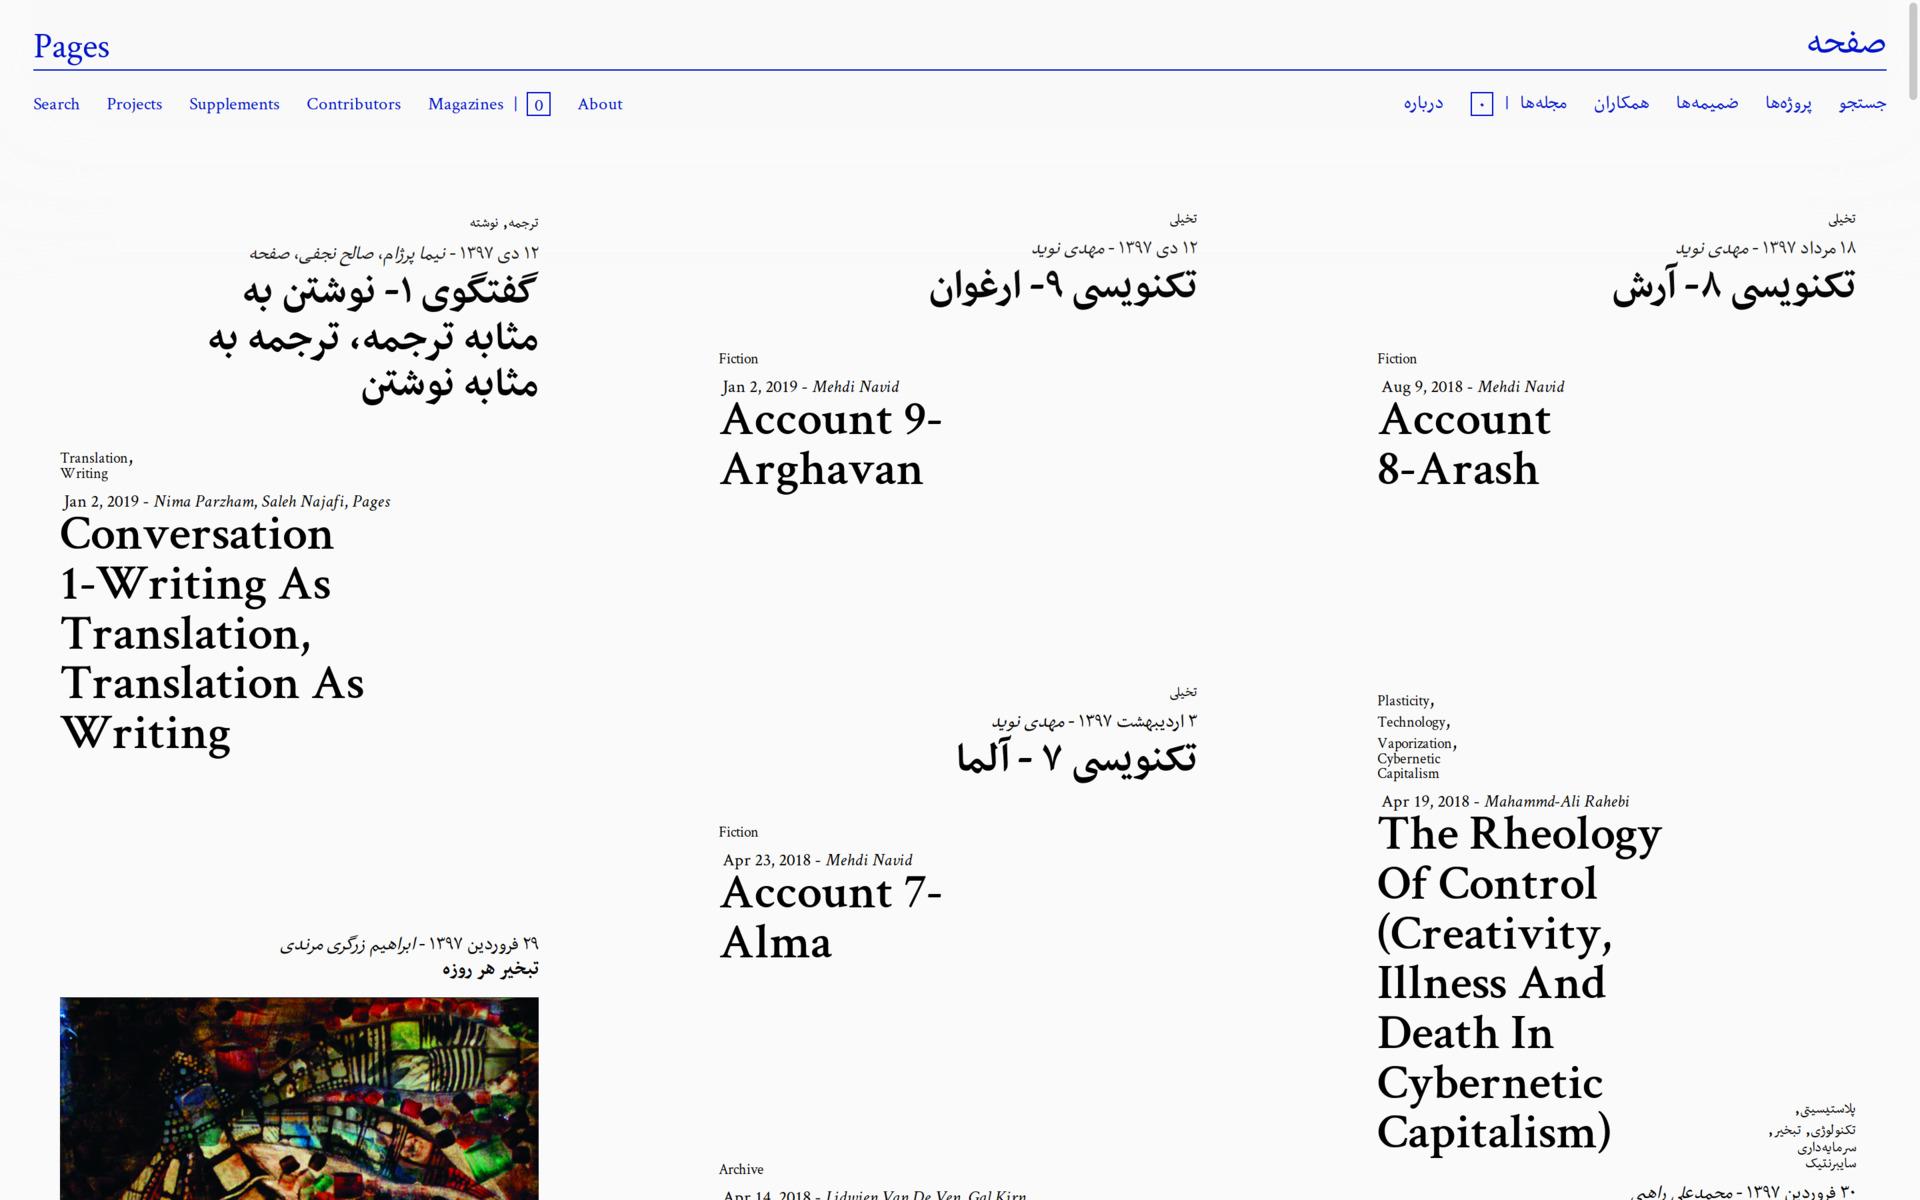Open the Search menu item

pyautogui.click(x=56, y=104)
